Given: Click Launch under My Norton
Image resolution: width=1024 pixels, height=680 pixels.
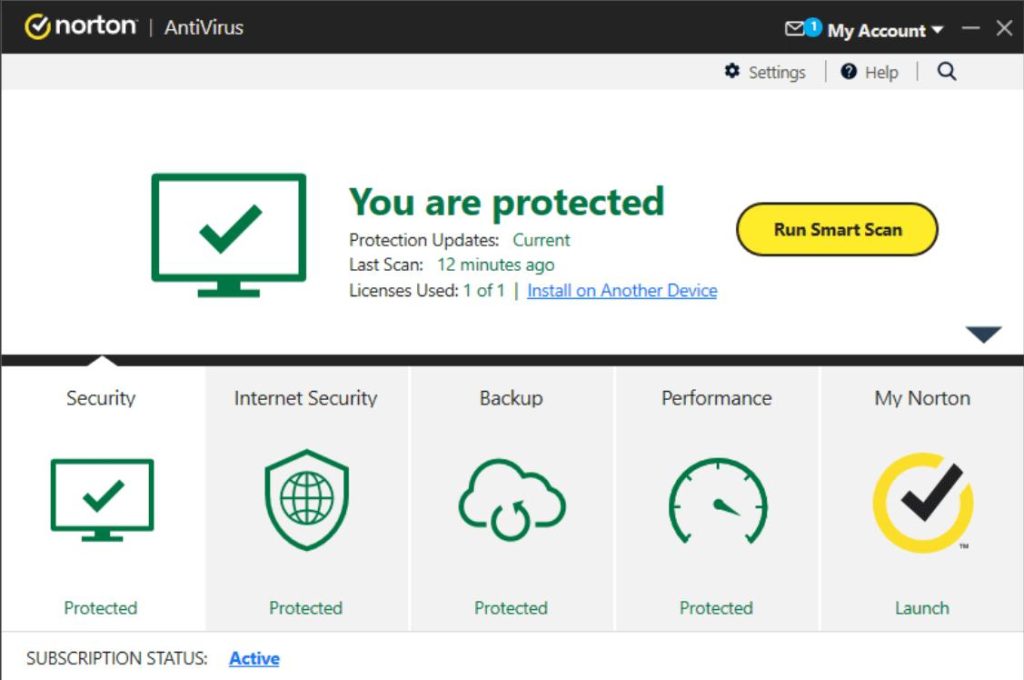Looking at the screenshot, I should pyautogui.click(x=922, y=608).
